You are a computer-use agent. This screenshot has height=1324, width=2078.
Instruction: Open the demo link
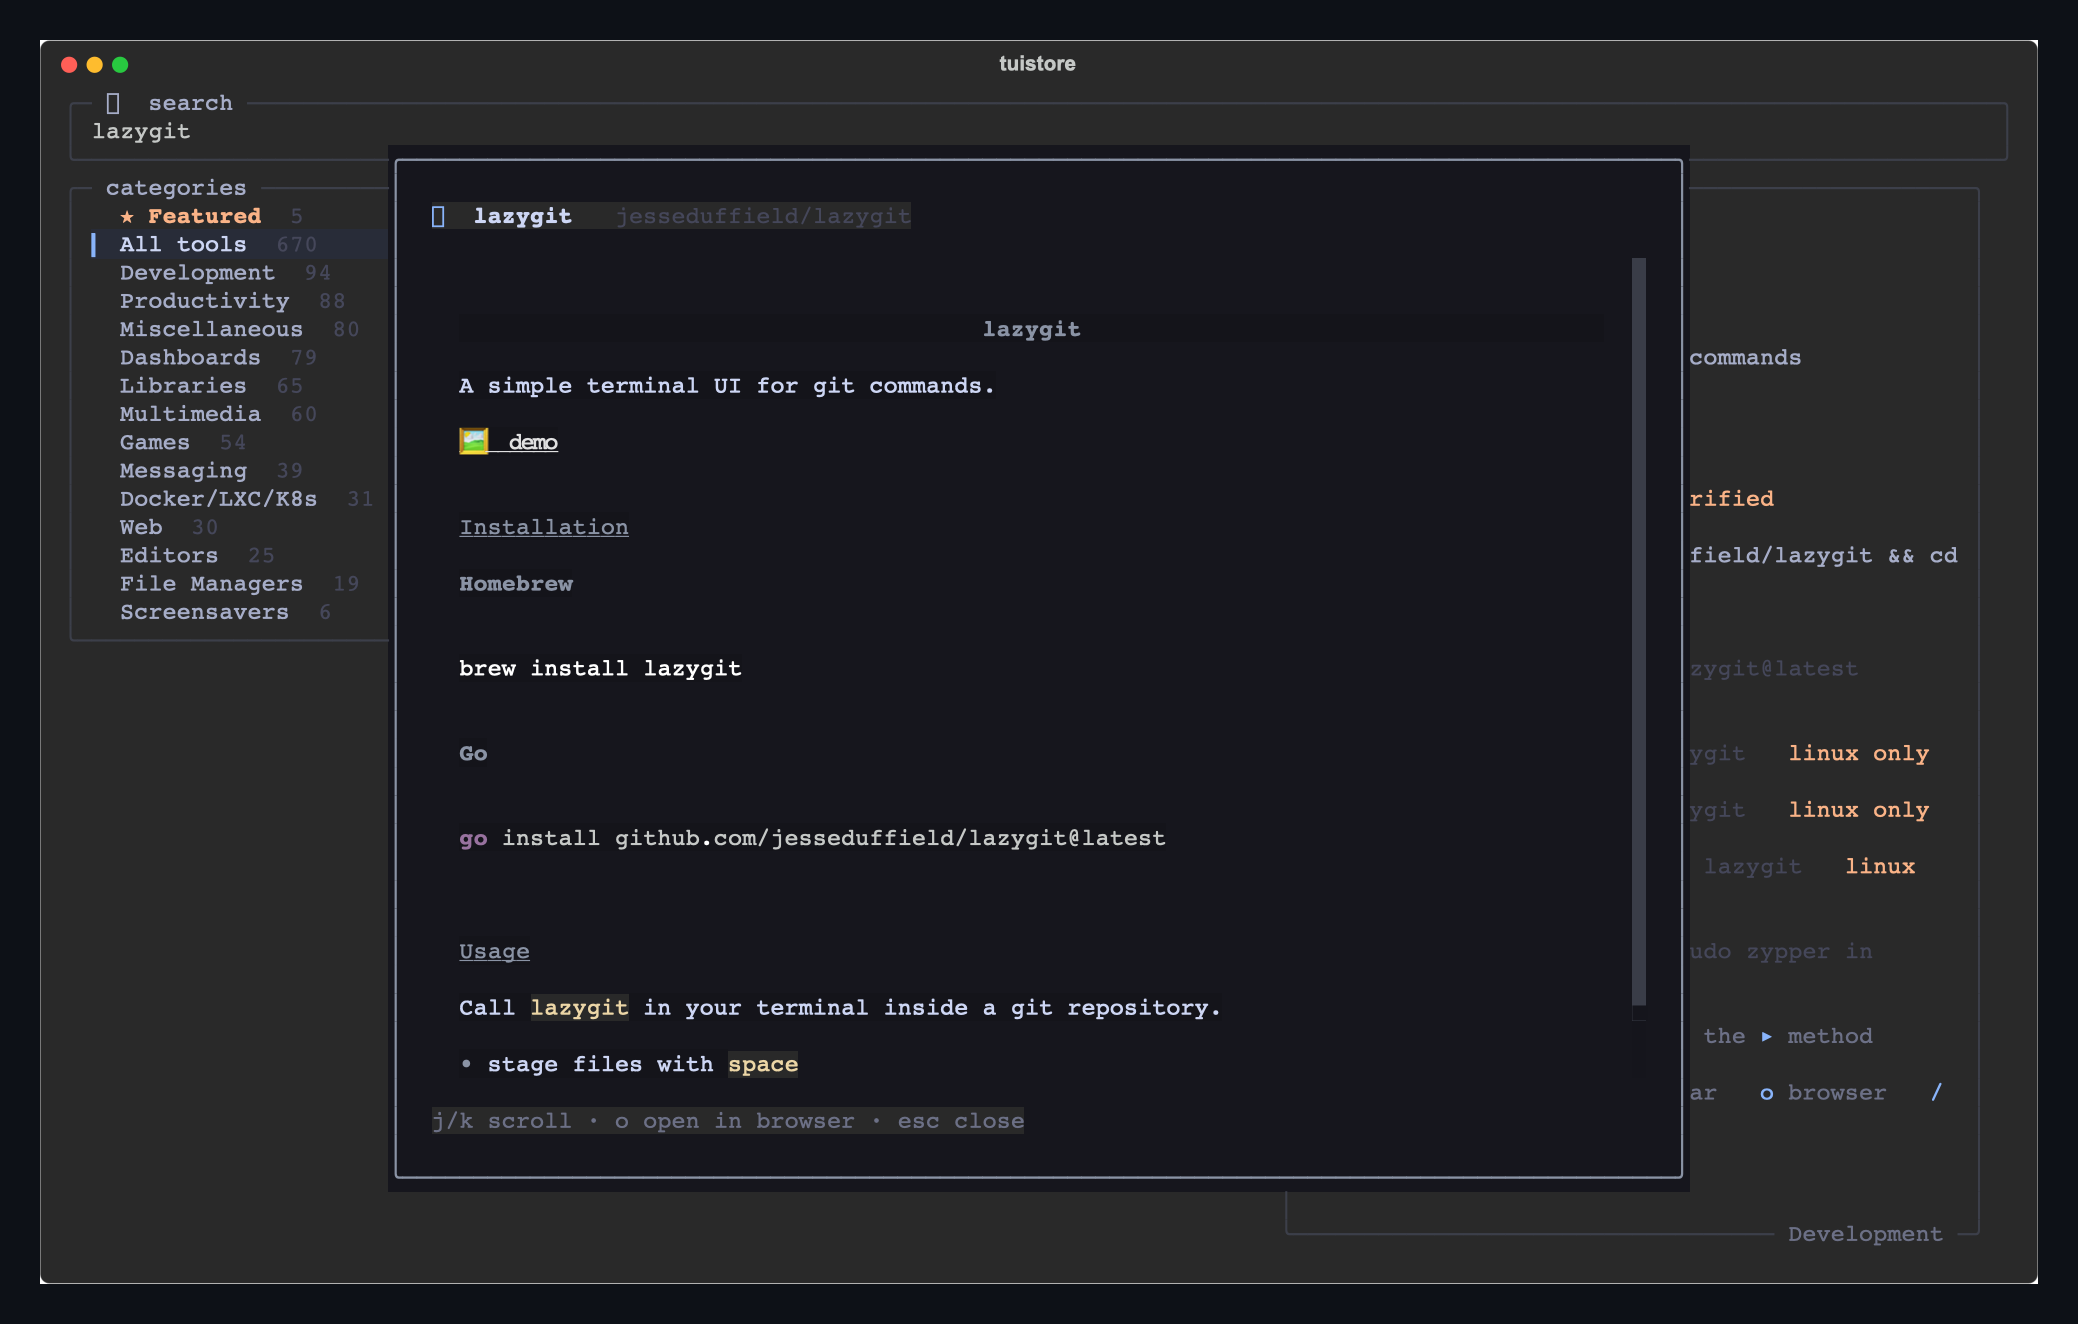point(533,442)
